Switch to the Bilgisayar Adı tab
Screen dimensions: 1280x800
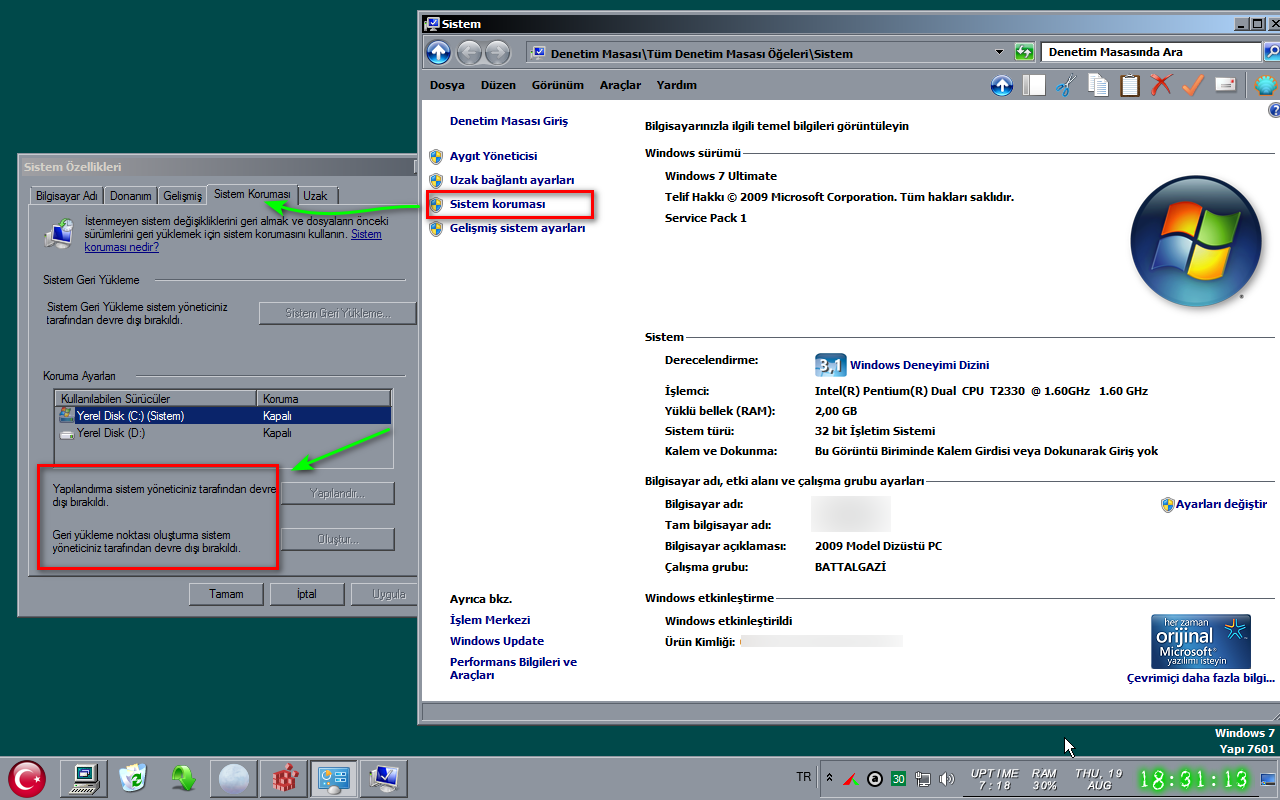pyautogui.click(x=66, y=196)
